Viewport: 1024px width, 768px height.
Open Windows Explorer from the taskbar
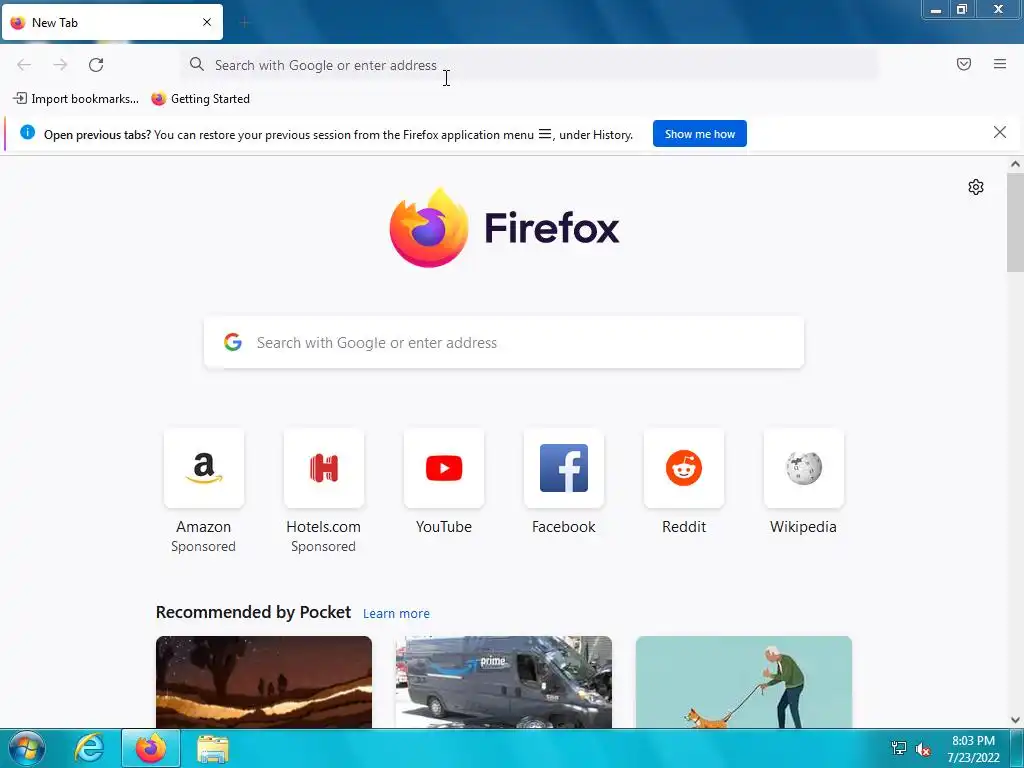[x=213, y=748]
